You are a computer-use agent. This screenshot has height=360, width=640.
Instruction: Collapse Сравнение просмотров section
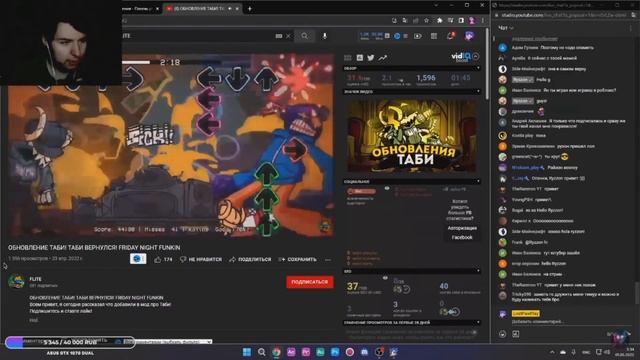click(x=478, y=322)
